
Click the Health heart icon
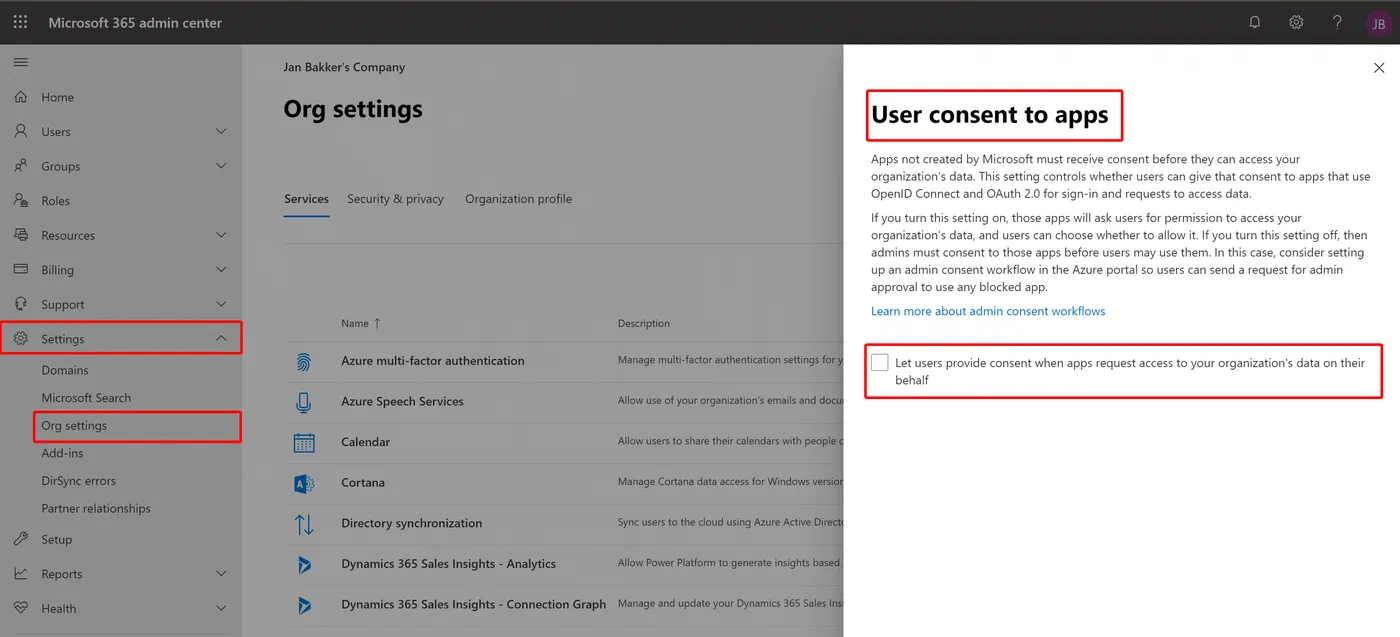click(21, 608)
